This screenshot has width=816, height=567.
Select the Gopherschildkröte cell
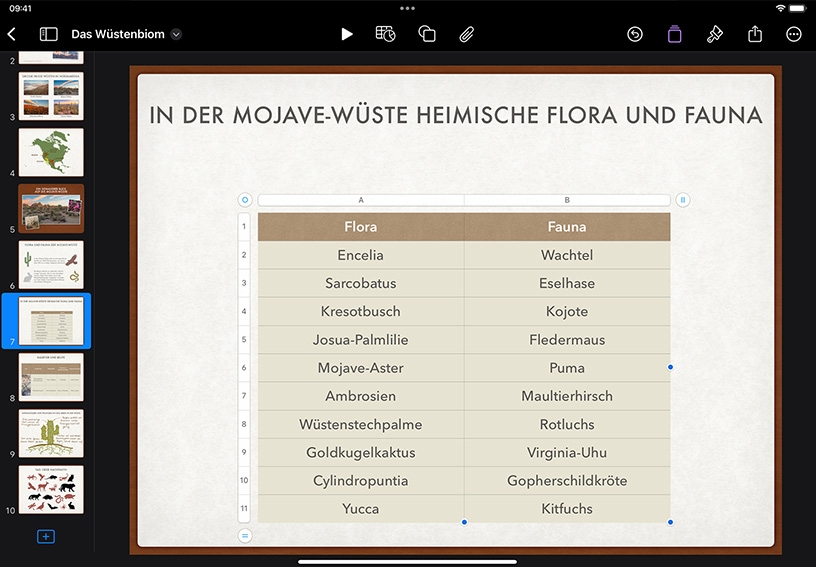pos(567,481)
